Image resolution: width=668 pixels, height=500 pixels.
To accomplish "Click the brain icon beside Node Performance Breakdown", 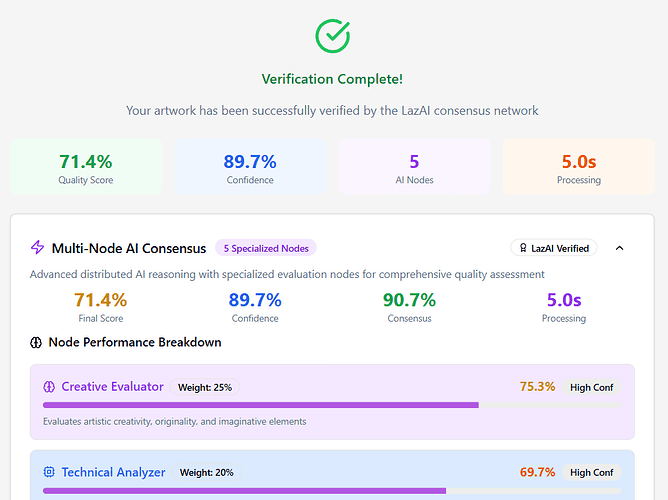I will (x=37, y=342).
